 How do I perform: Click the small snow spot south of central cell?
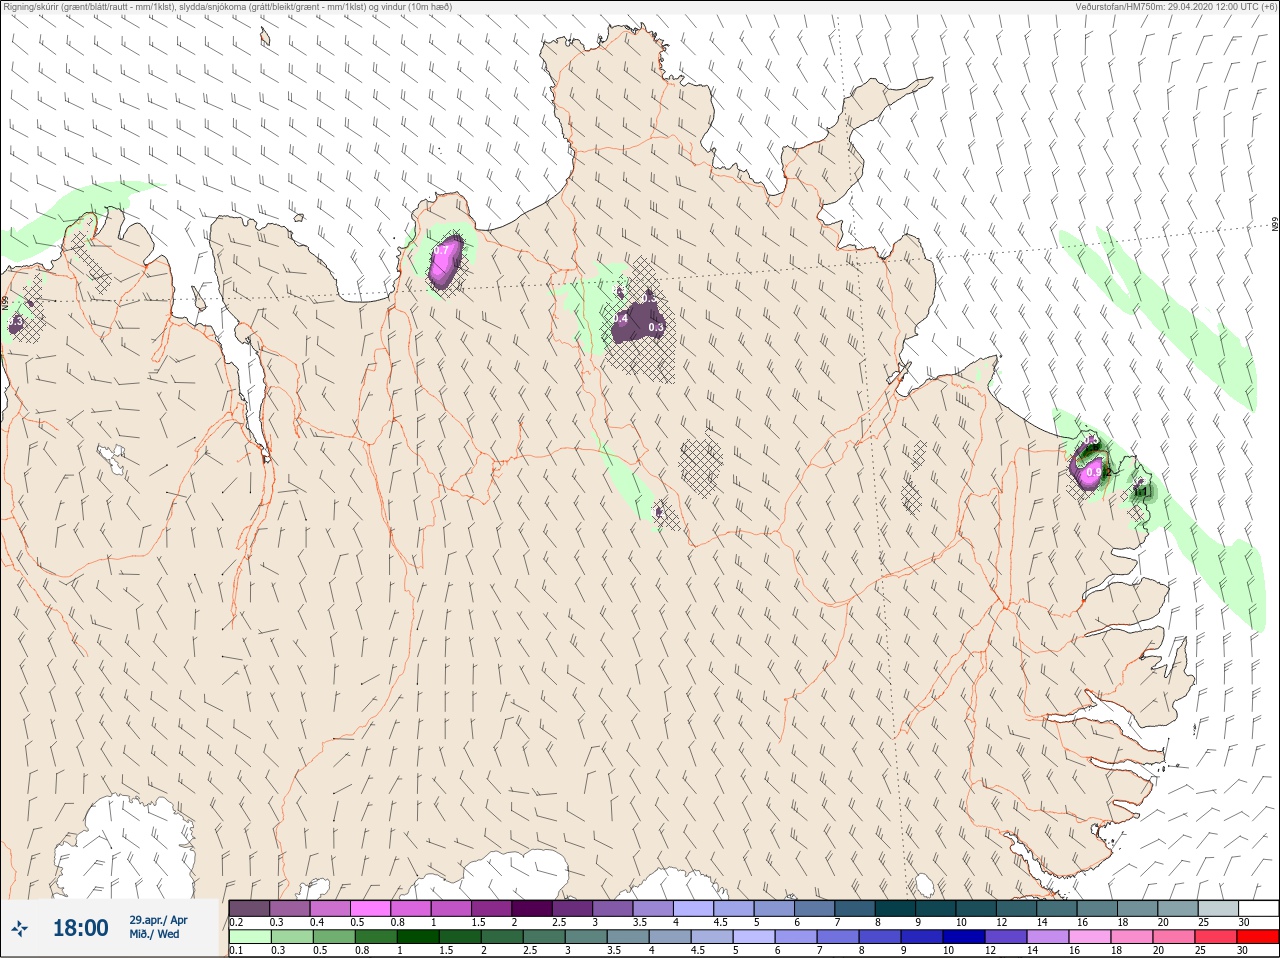pos(658,512)
